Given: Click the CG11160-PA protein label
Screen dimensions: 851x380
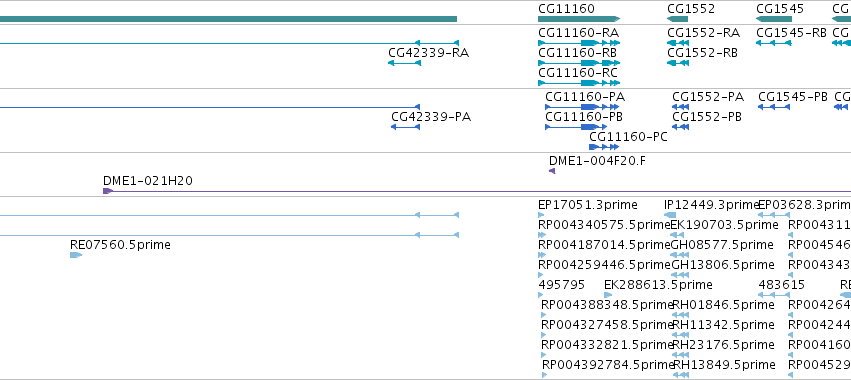Looking at the screenshot, I should click(585, 97).
